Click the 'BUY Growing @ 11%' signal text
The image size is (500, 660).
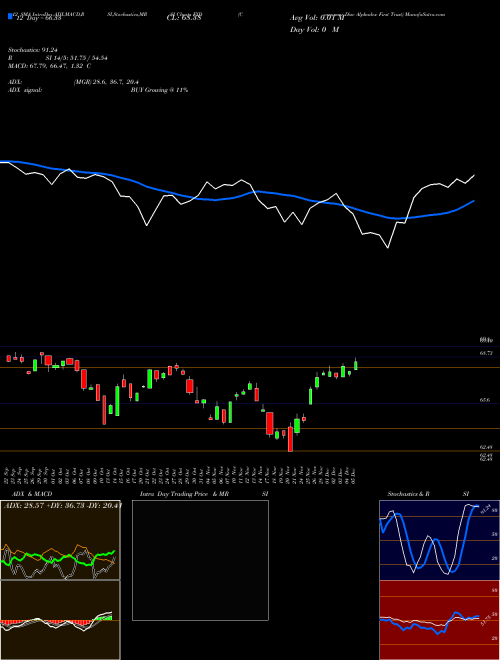(x=159, y=90)
